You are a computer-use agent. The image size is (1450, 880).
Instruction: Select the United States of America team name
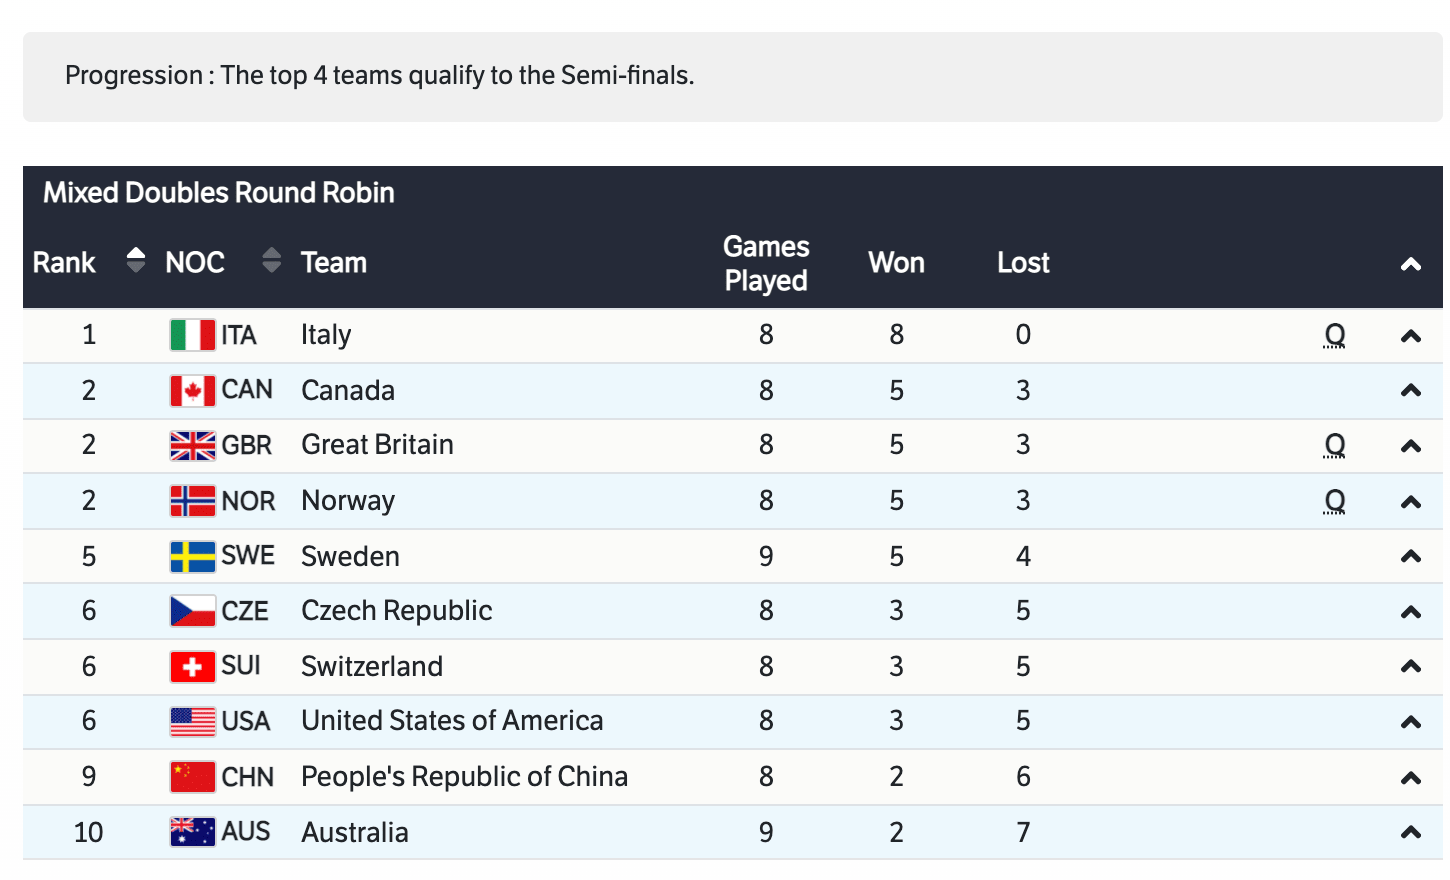452,721
